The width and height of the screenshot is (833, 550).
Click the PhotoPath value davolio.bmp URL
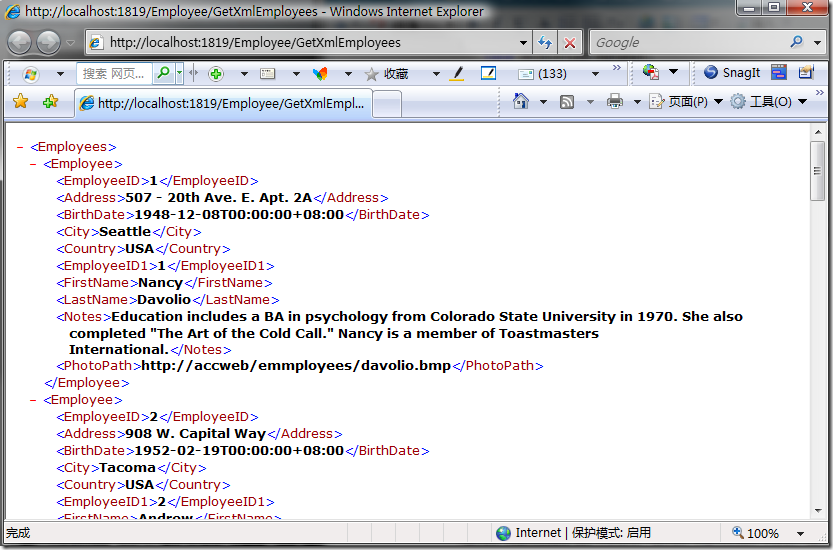[x=296, y=366]
